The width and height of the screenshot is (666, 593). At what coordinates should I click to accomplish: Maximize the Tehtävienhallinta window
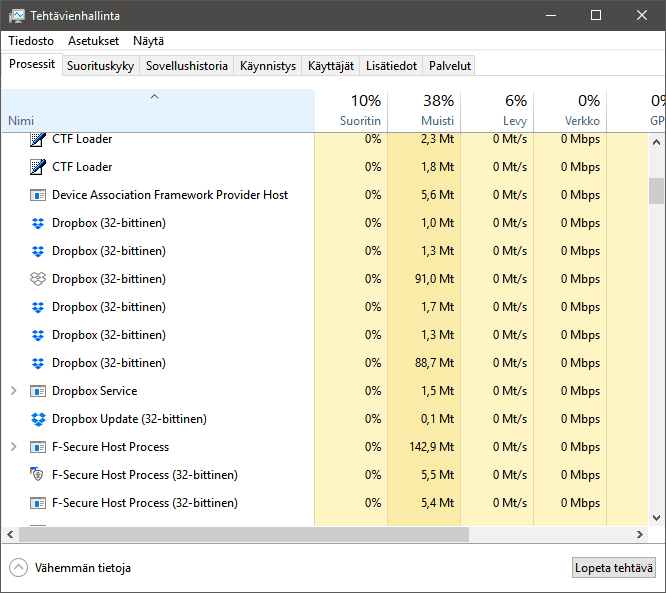click(x=596, y=15)
